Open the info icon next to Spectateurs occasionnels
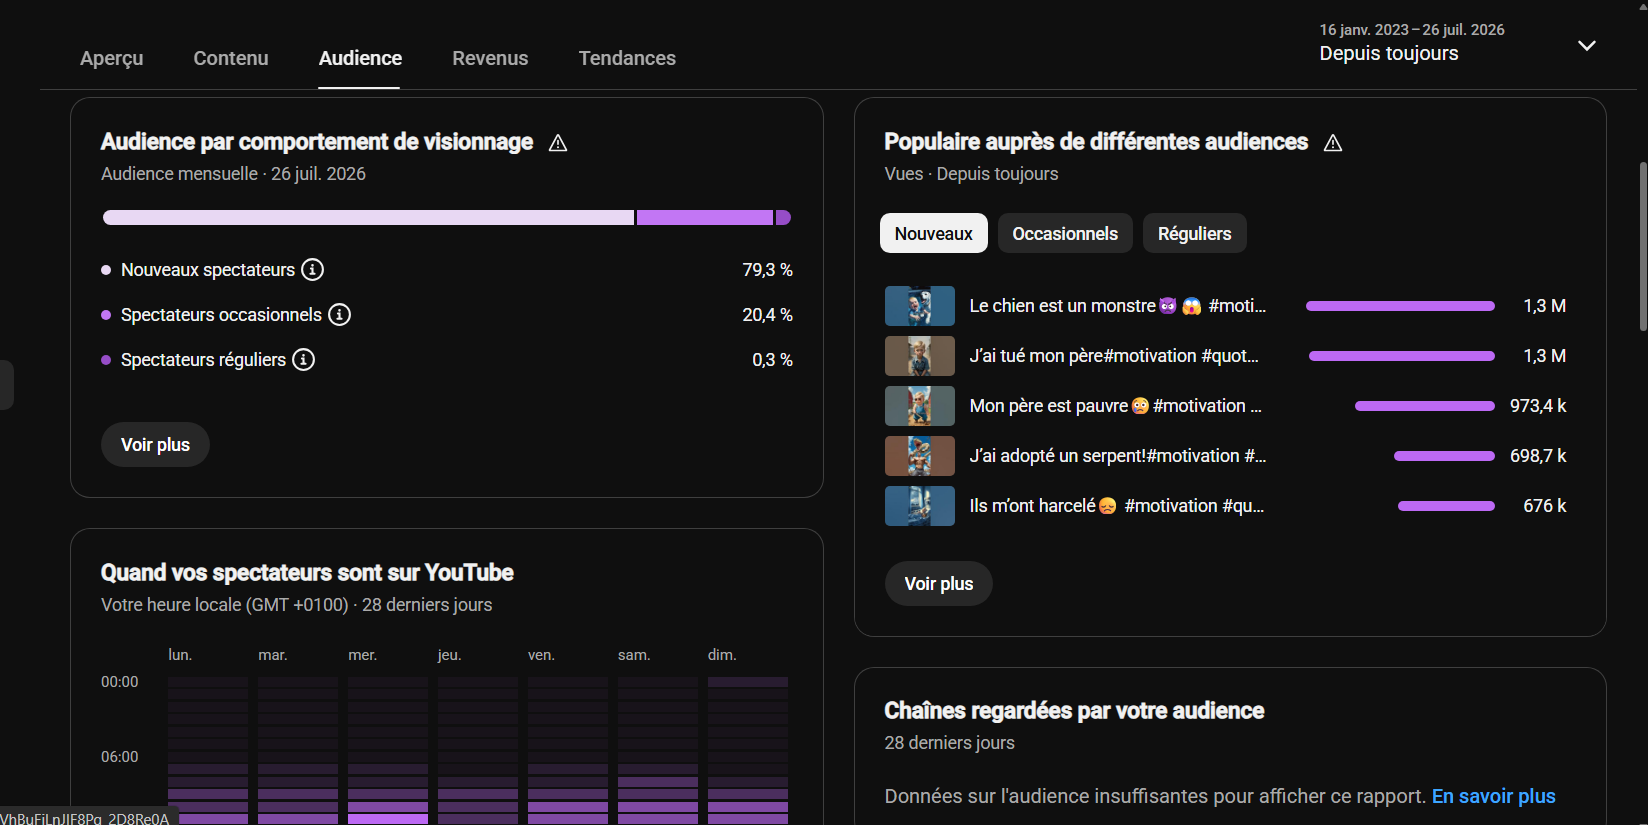Viewport: 1648px width, 825px height. (340, 315)
